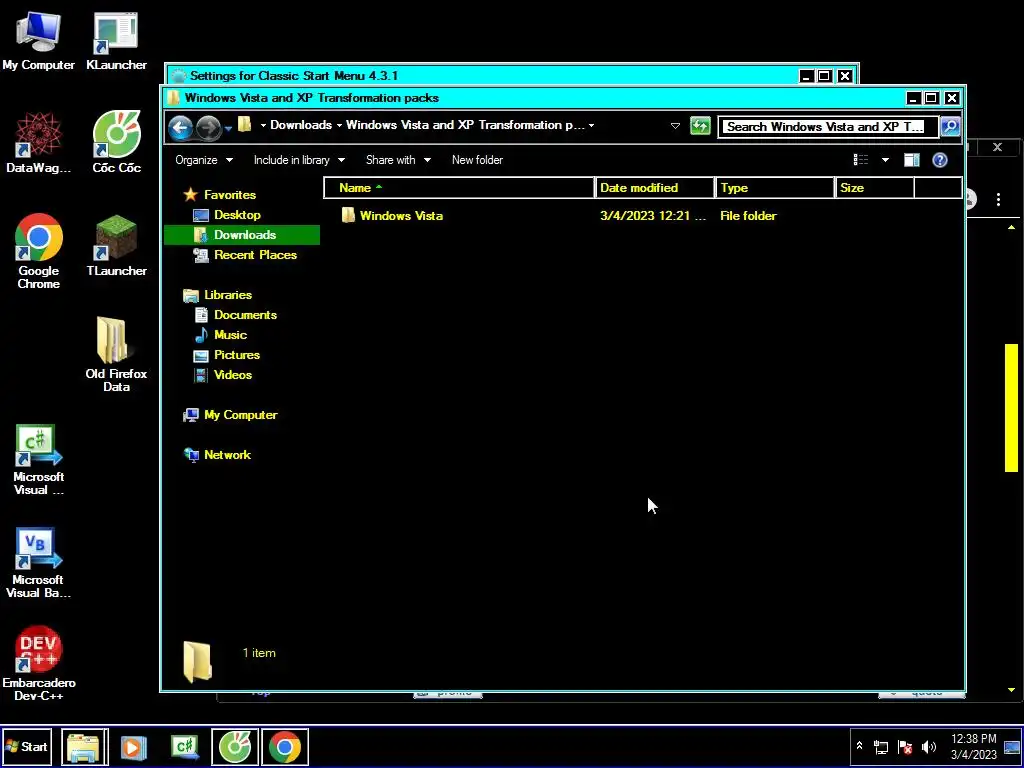Change your view icon in toolbar
The height and width of the screenshot is (768, 1024).
861,160
